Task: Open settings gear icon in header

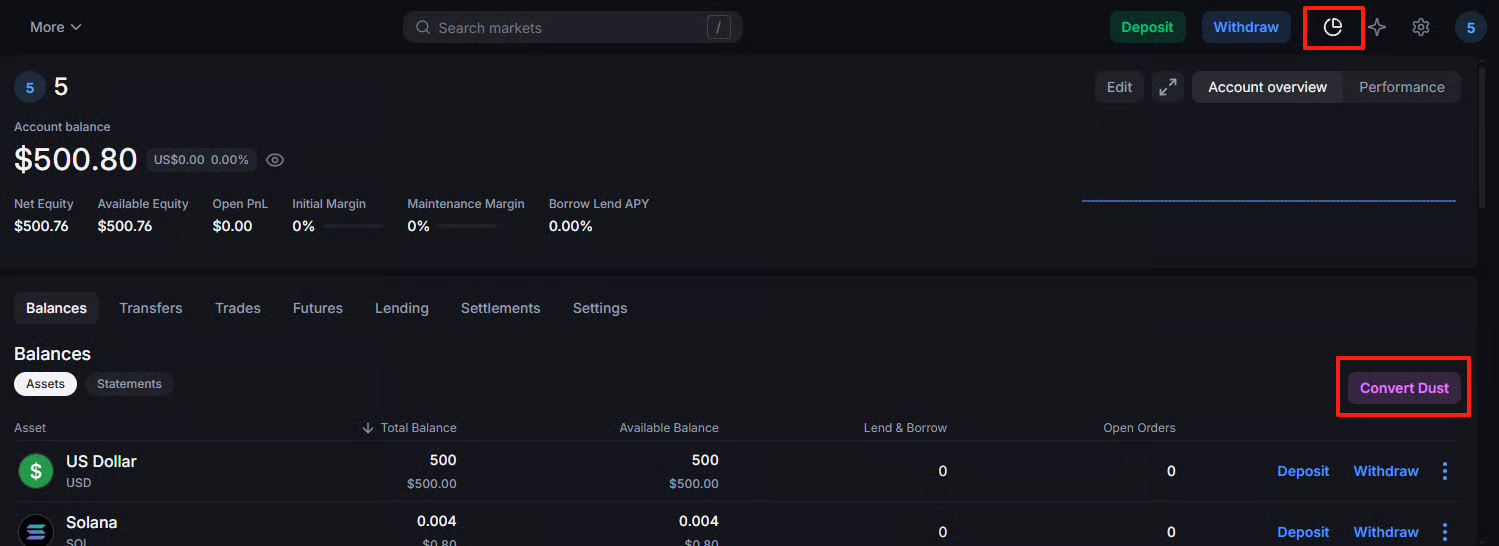Action: pyautogui.click(x=1420, y=27)
